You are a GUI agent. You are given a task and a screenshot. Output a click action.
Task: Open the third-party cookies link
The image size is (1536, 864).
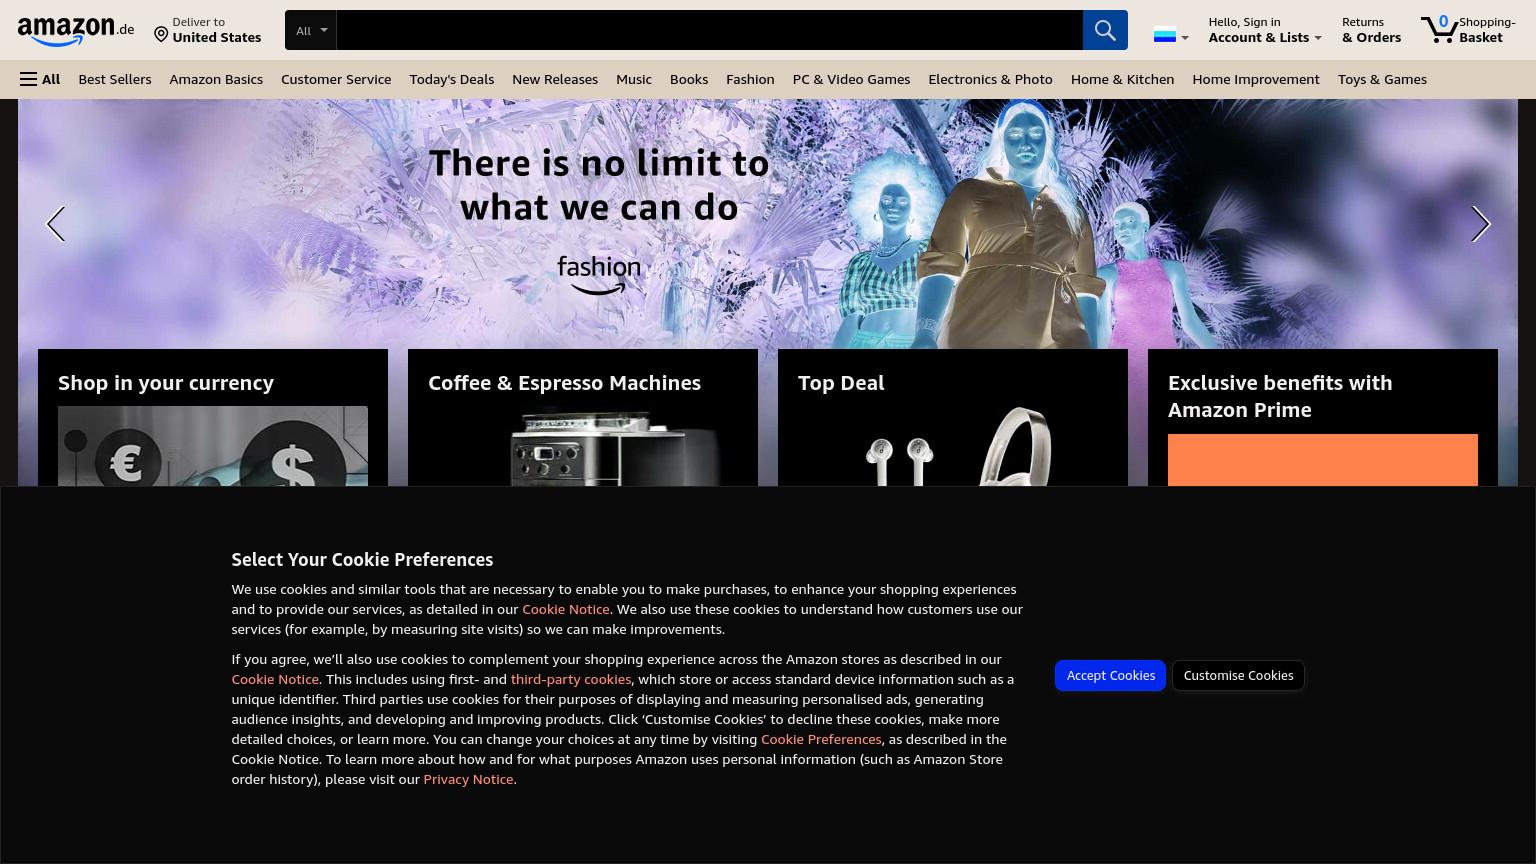[571, 679]
